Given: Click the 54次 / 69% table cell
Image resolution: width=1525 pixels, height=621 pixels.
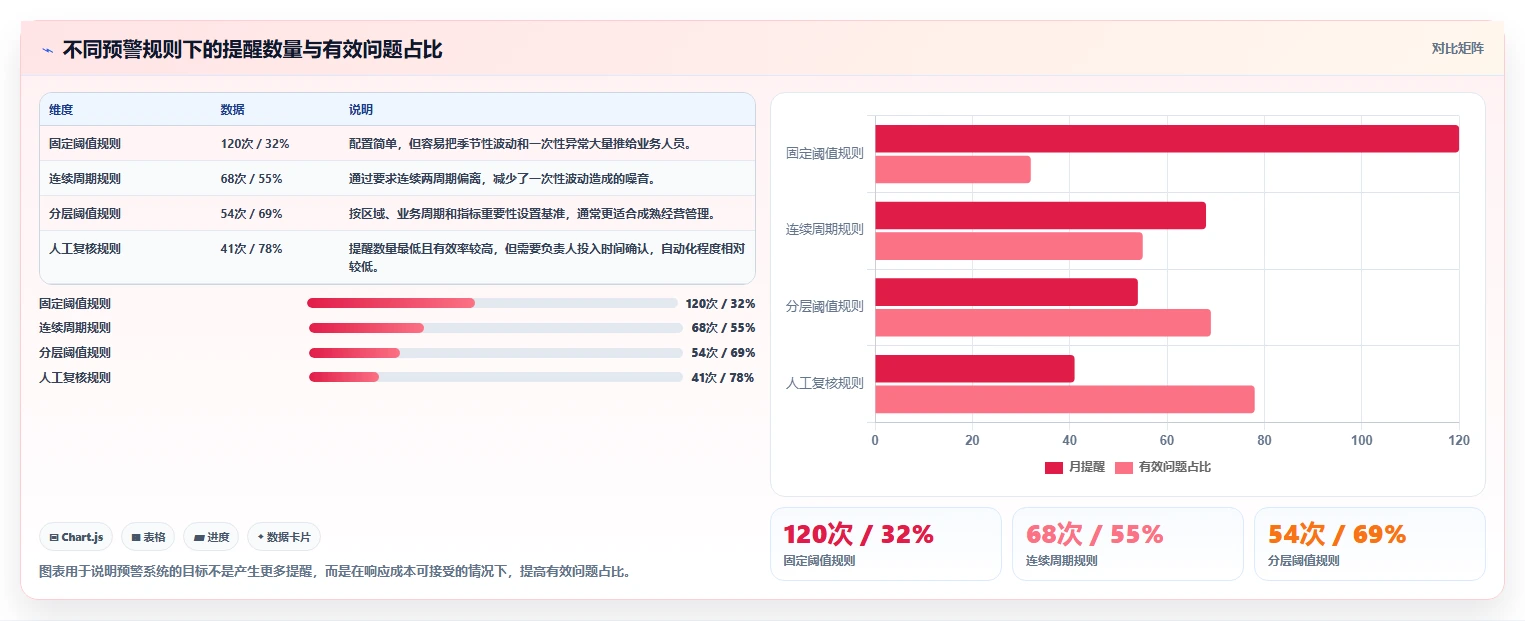Looking at the screenshot, I should click(251, 214).
